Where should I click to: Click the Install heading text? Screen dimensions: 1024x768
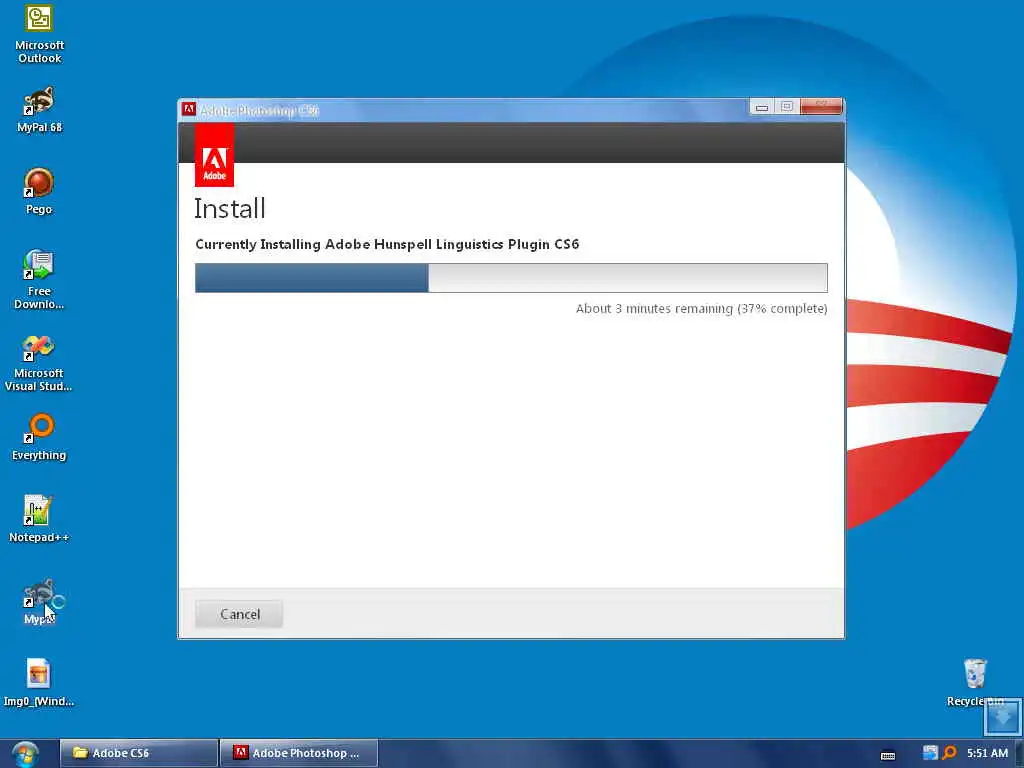click(230, 209)
